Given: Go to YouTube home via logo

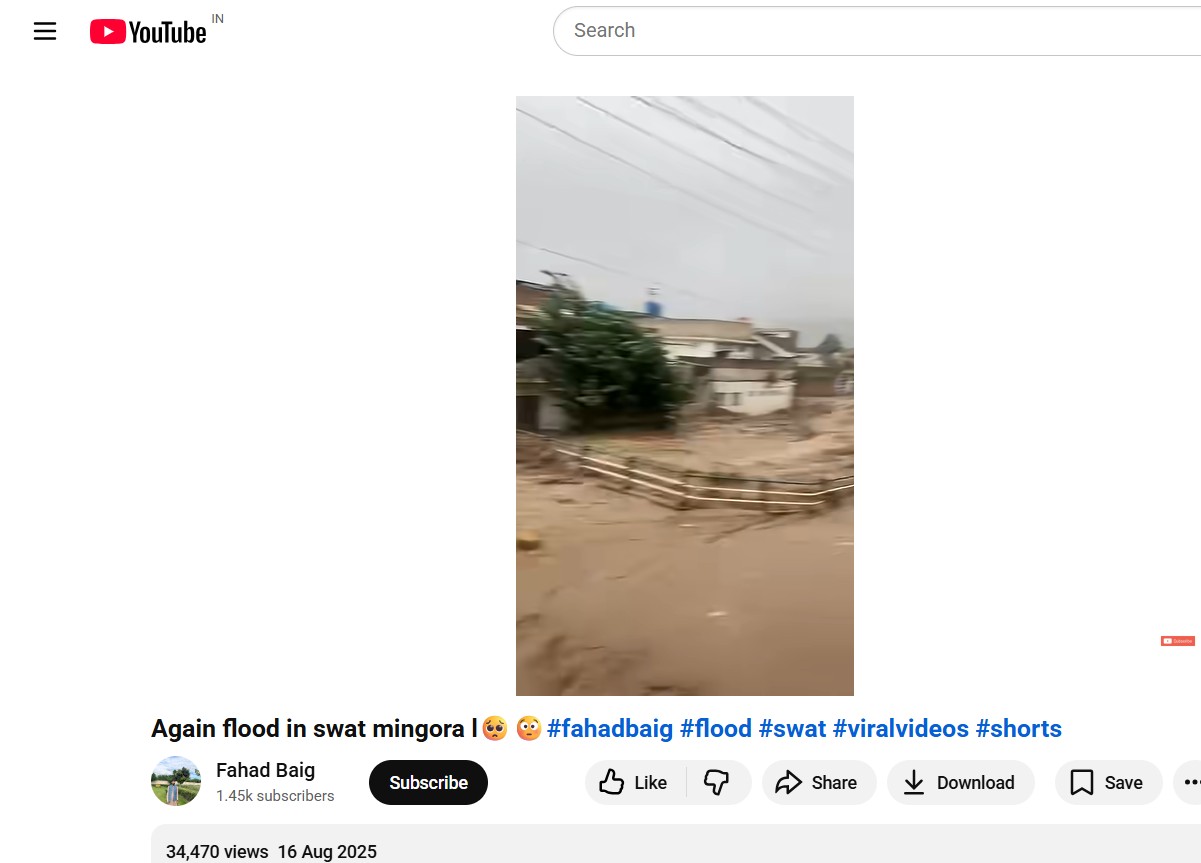Looking at the screenshot, I should [148, 32].
